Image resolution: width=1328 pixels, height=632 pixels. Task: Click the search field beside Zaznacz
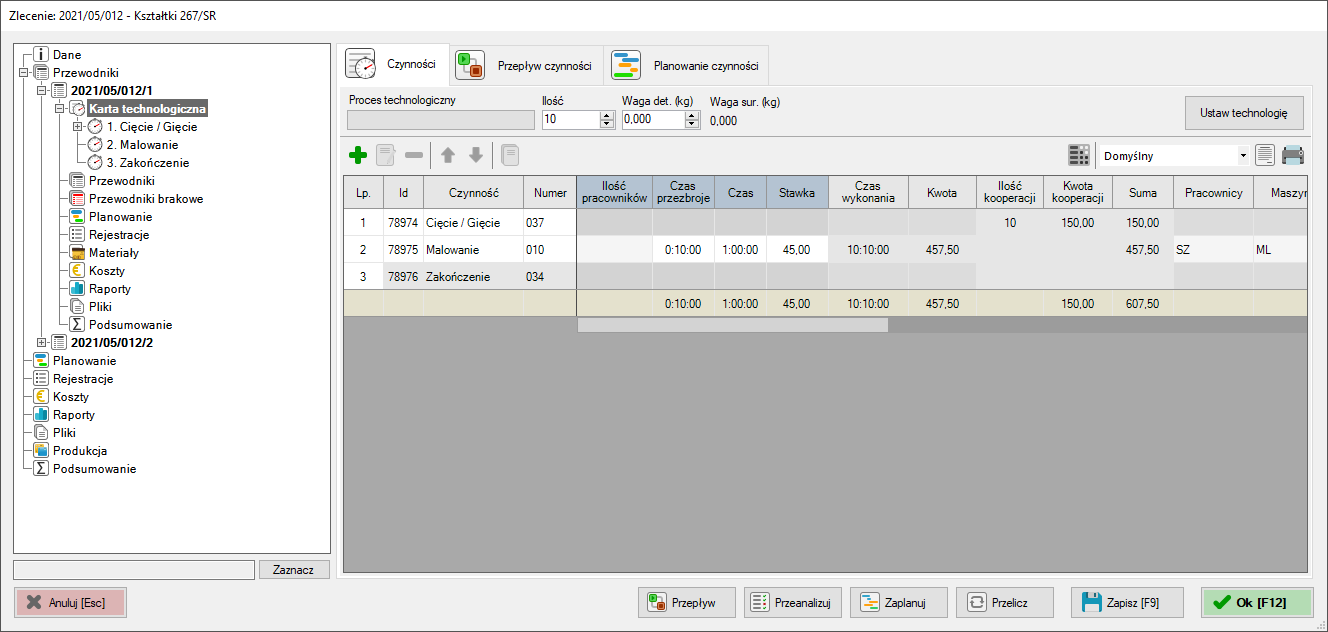point(134,570)
